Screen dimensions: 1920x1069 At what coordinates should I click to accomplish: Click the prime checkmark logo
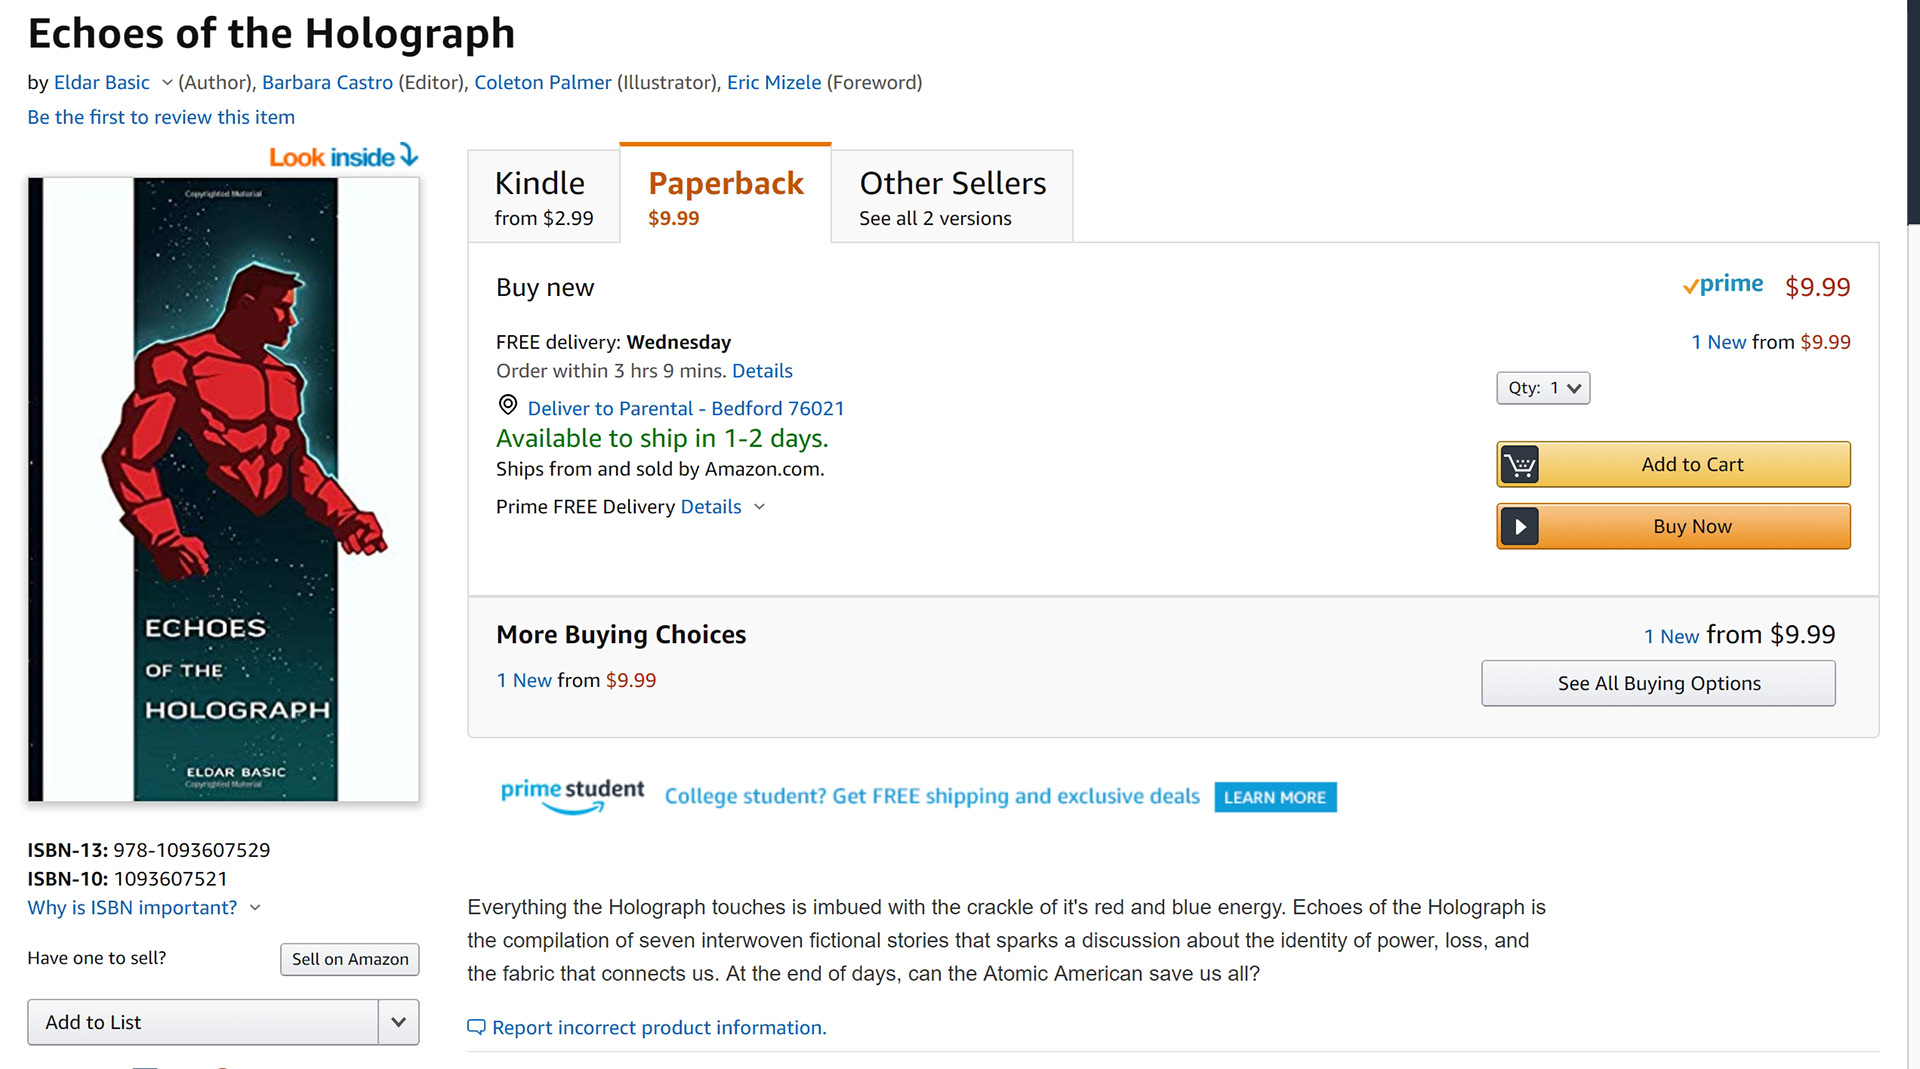tap(1722, 285)
